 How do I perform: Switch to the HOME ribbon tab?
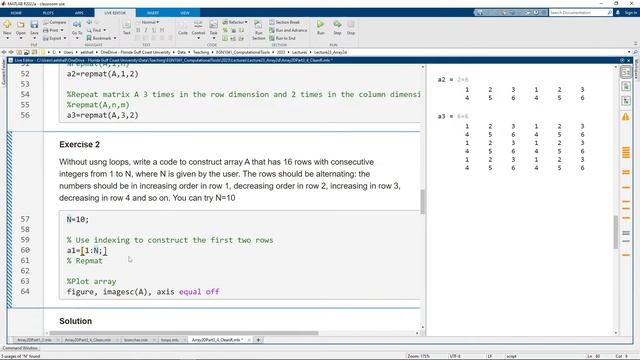16,13
